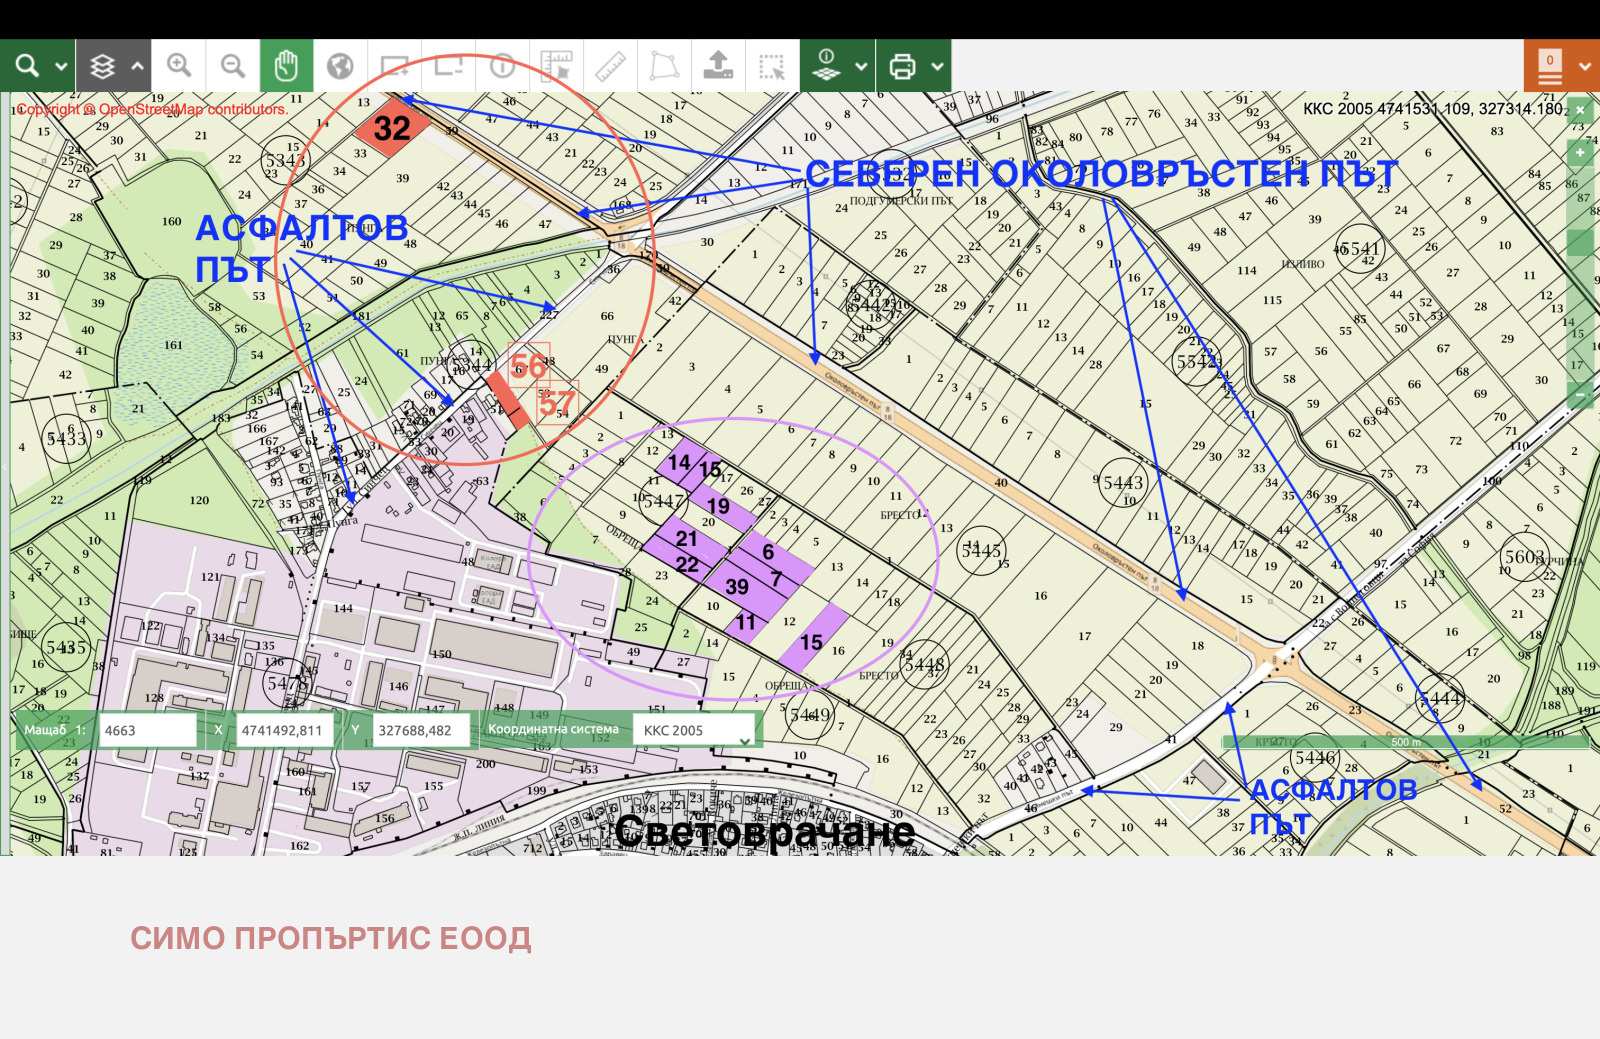The height and width of the screenshot is (1039, 1600).
Task: Click the KKC 2005 coordinates readout text
Action: (1432, 108)
